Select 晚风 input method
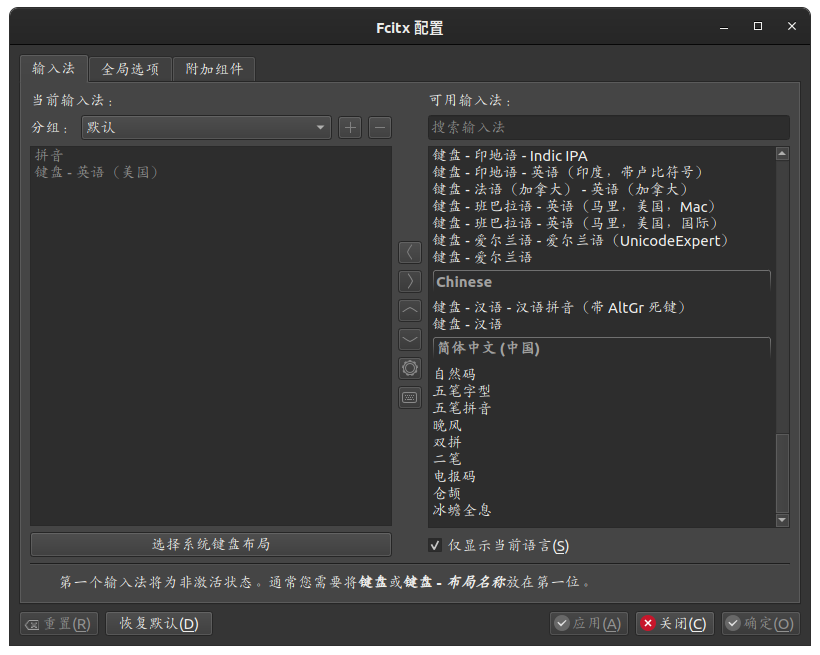This screenshot has width=820, height=655. coord(601,425)
